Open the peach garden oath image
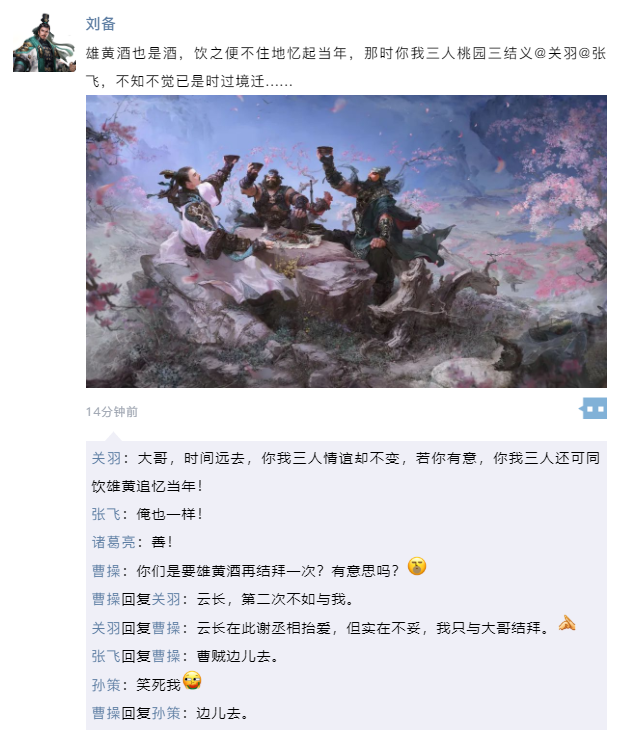This screenshot has height=745, width=632. coord(346,241)
